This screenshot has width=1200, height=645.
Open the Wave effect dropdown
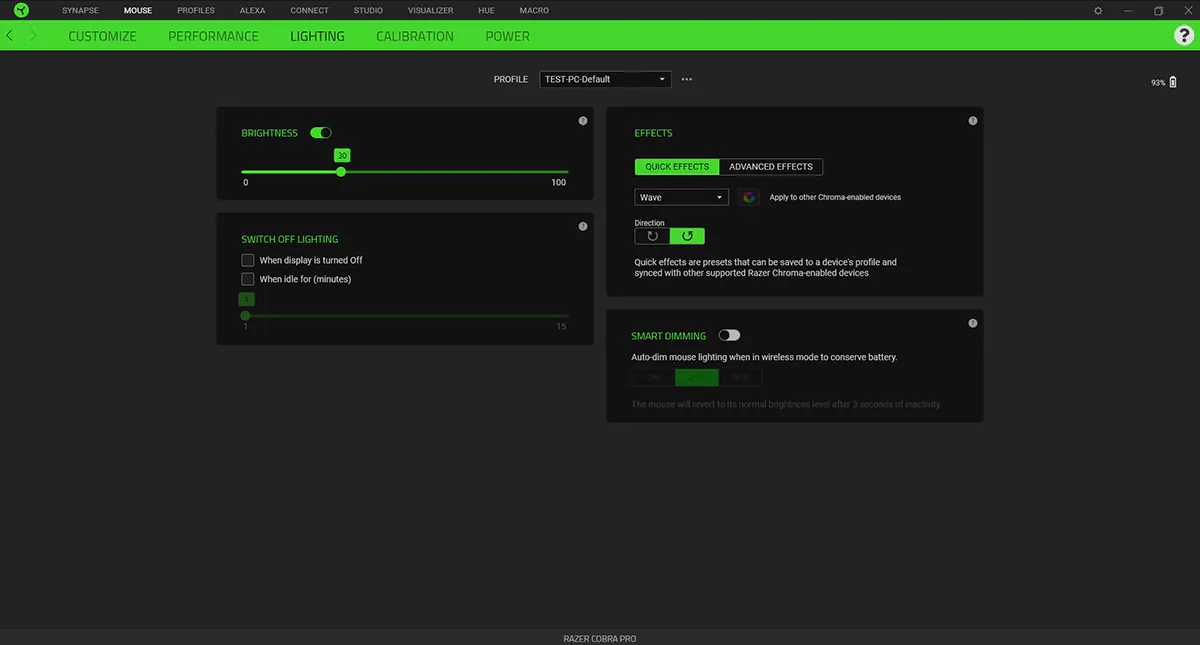coord(682,197)
